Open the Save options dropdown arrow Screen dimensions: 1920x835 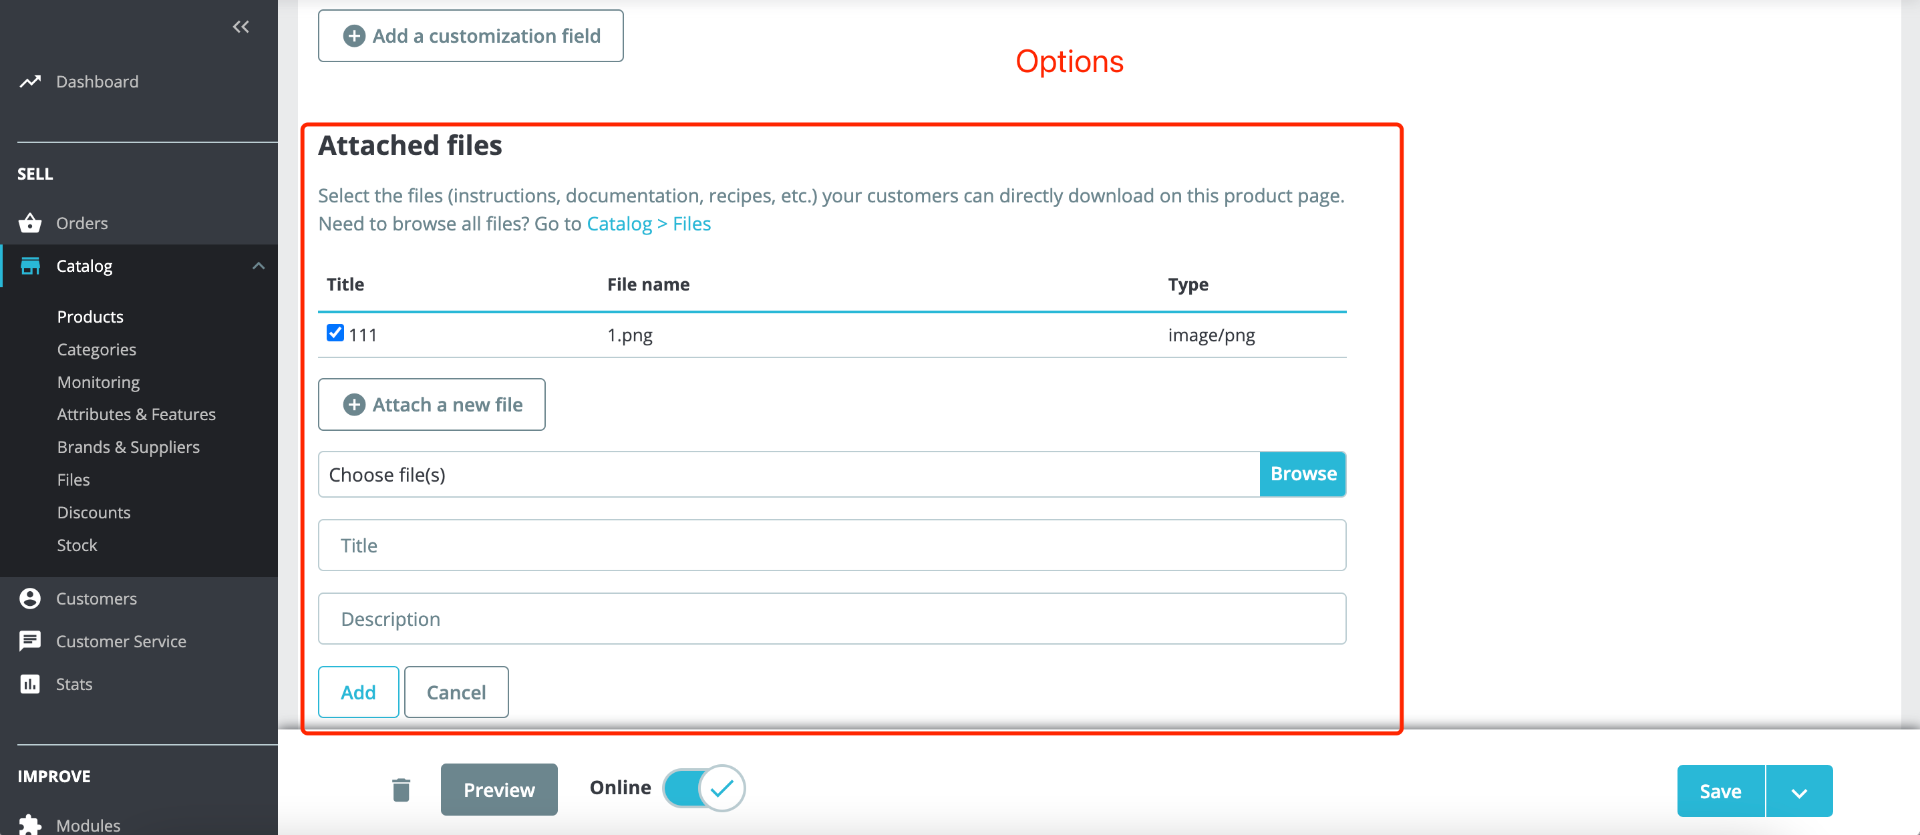pos(1799,792)
